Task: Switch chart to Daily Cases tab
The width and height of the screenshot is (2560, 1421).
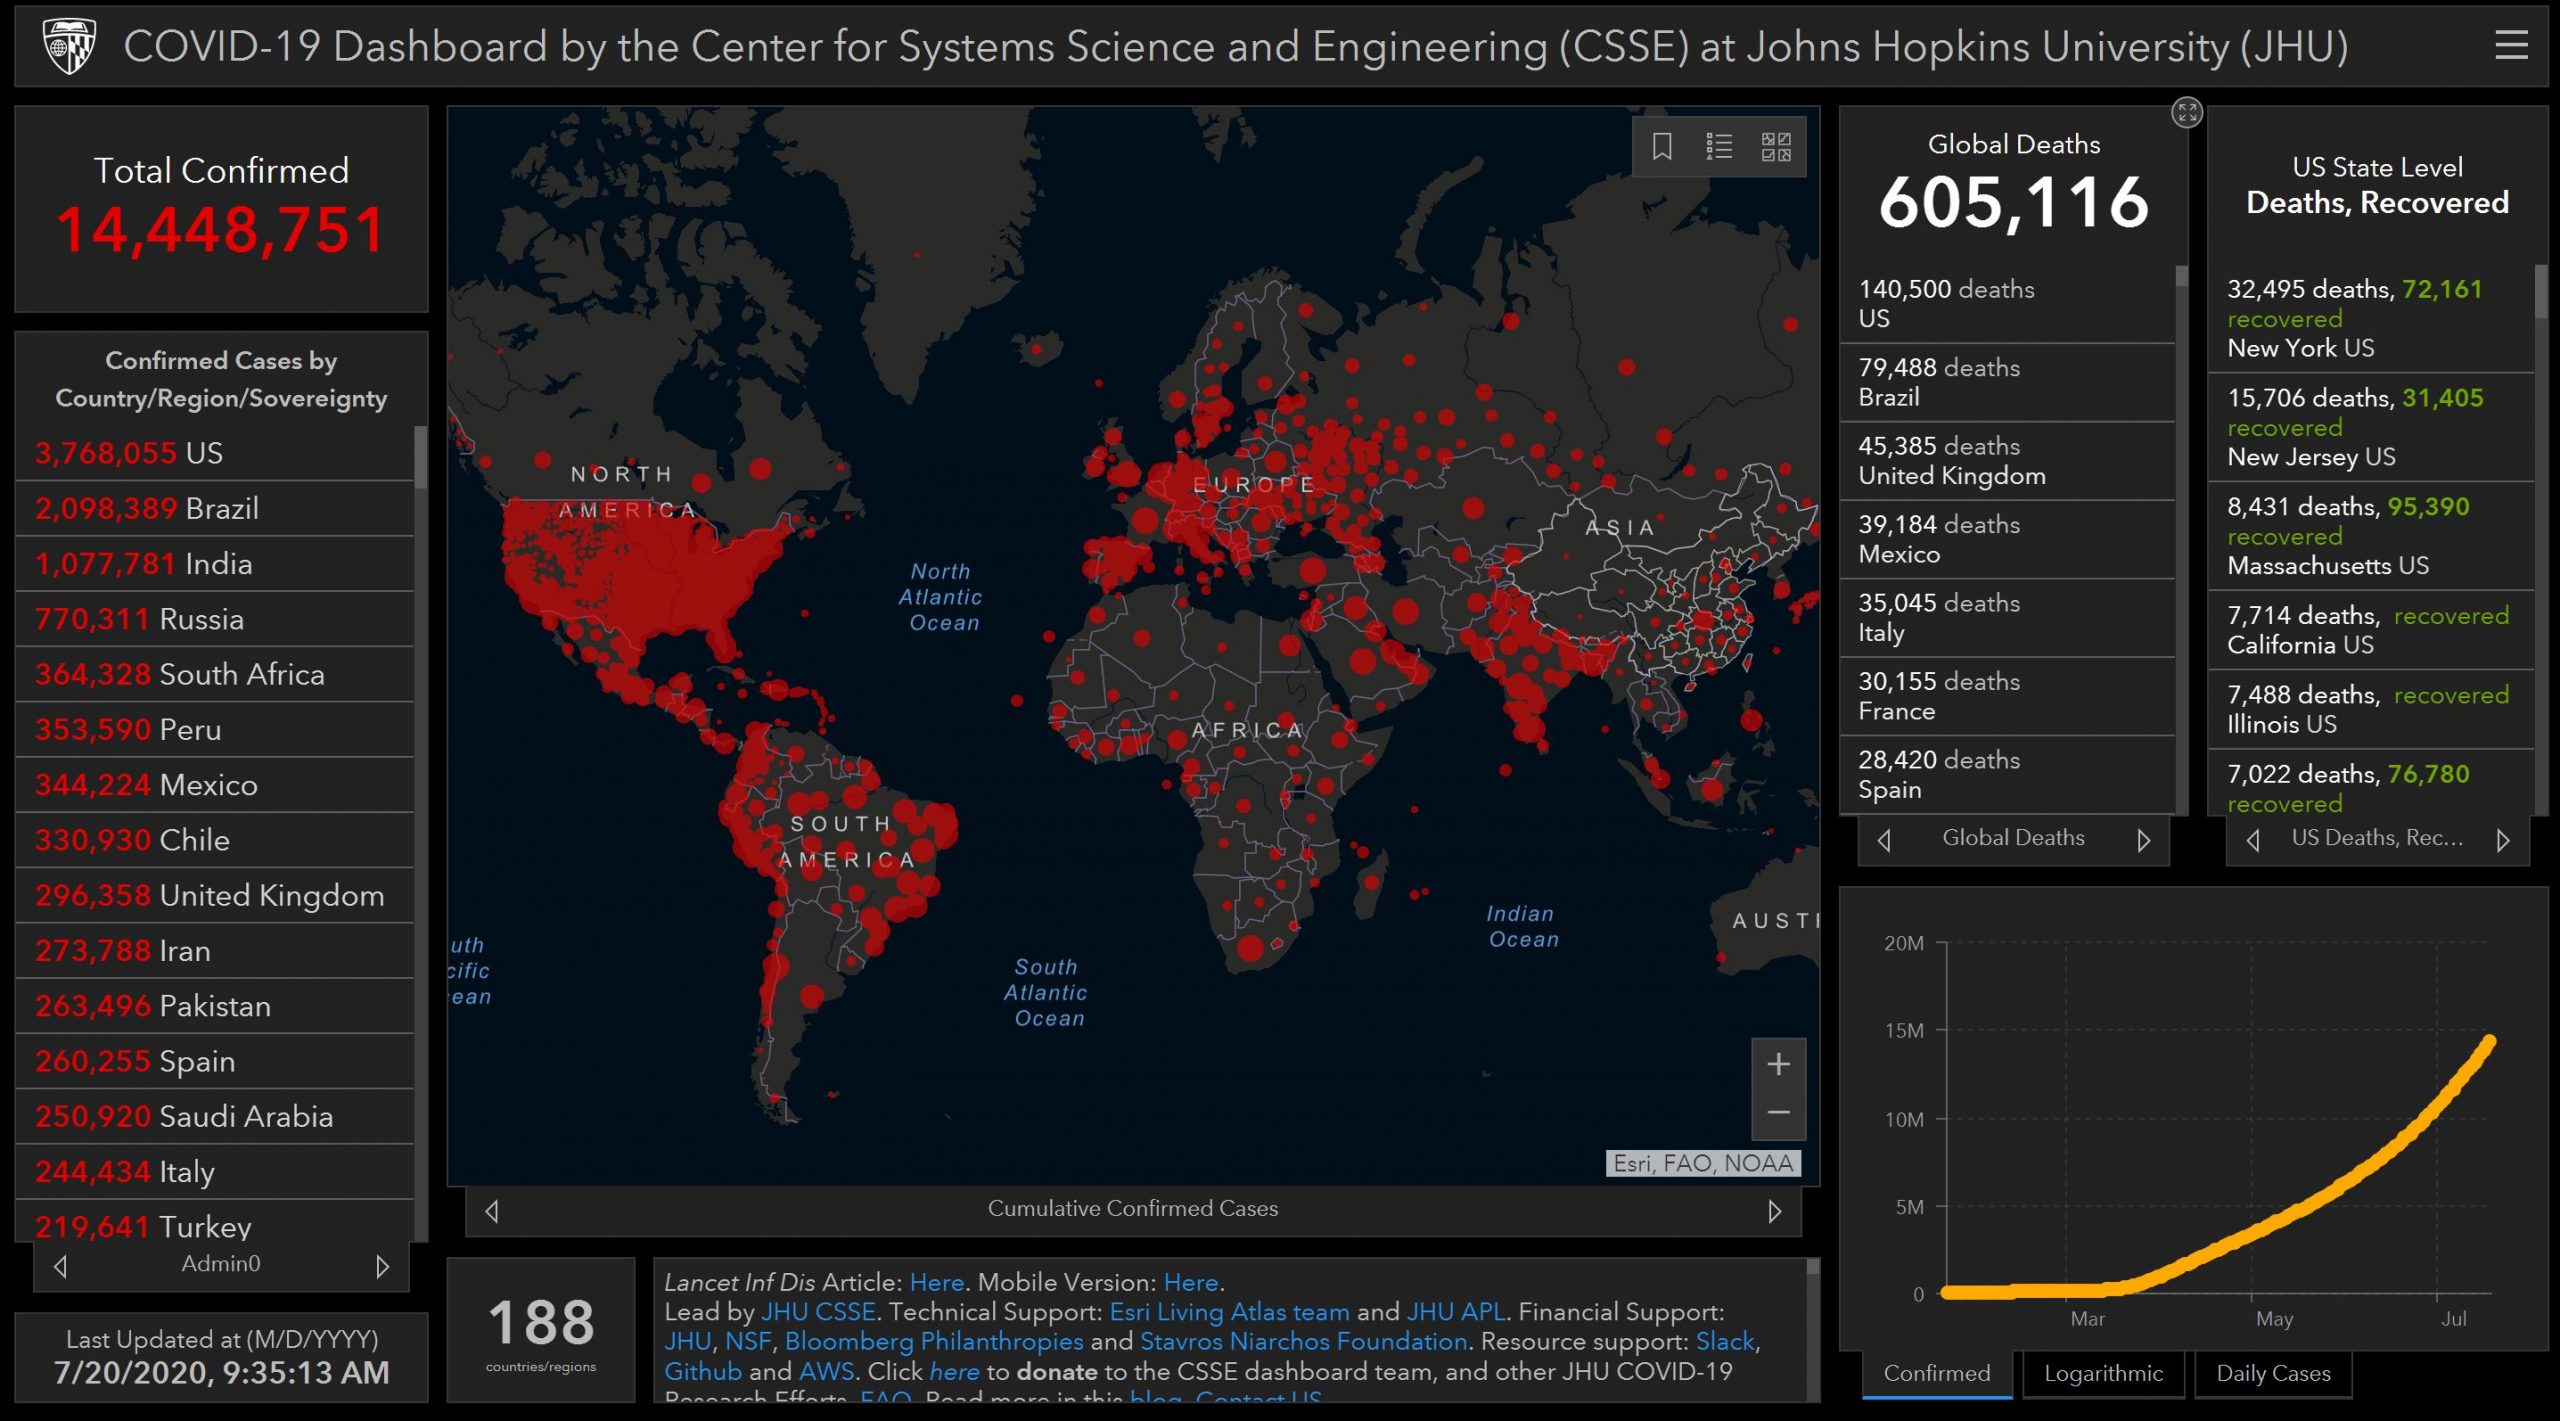Action: [x=2272, y=1374]
